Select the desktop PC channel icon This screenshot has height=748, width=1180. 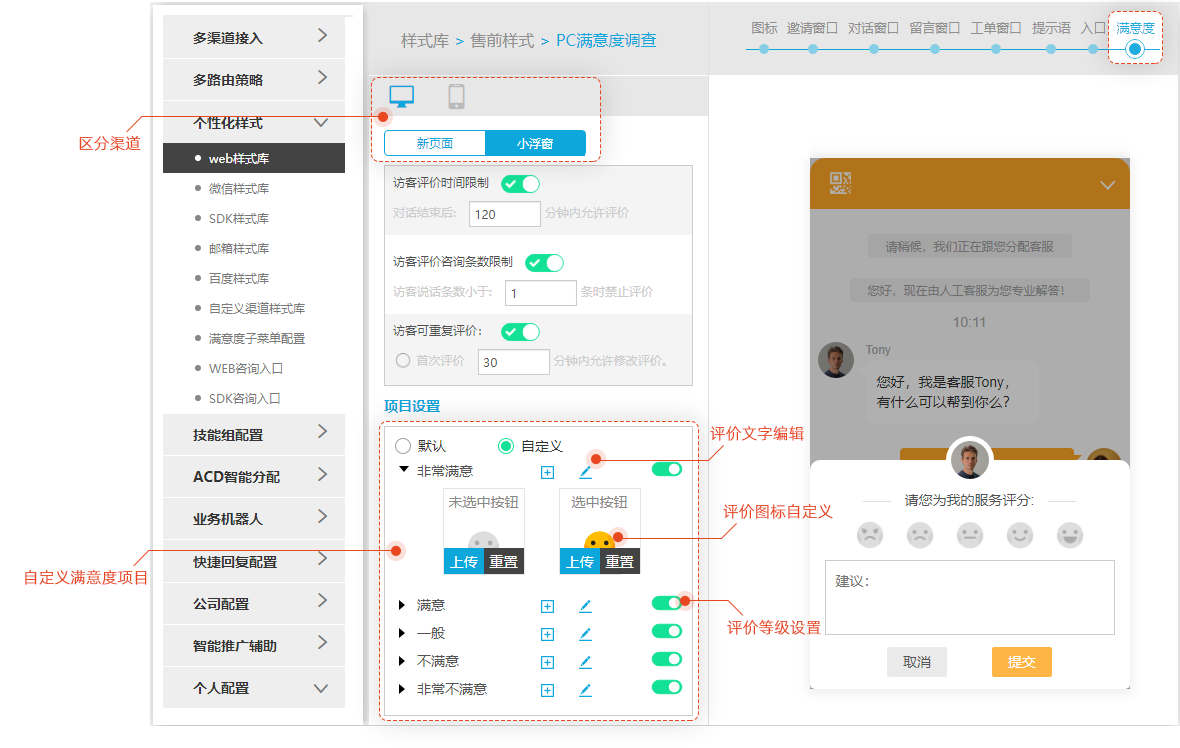click(x=401, y=97)
